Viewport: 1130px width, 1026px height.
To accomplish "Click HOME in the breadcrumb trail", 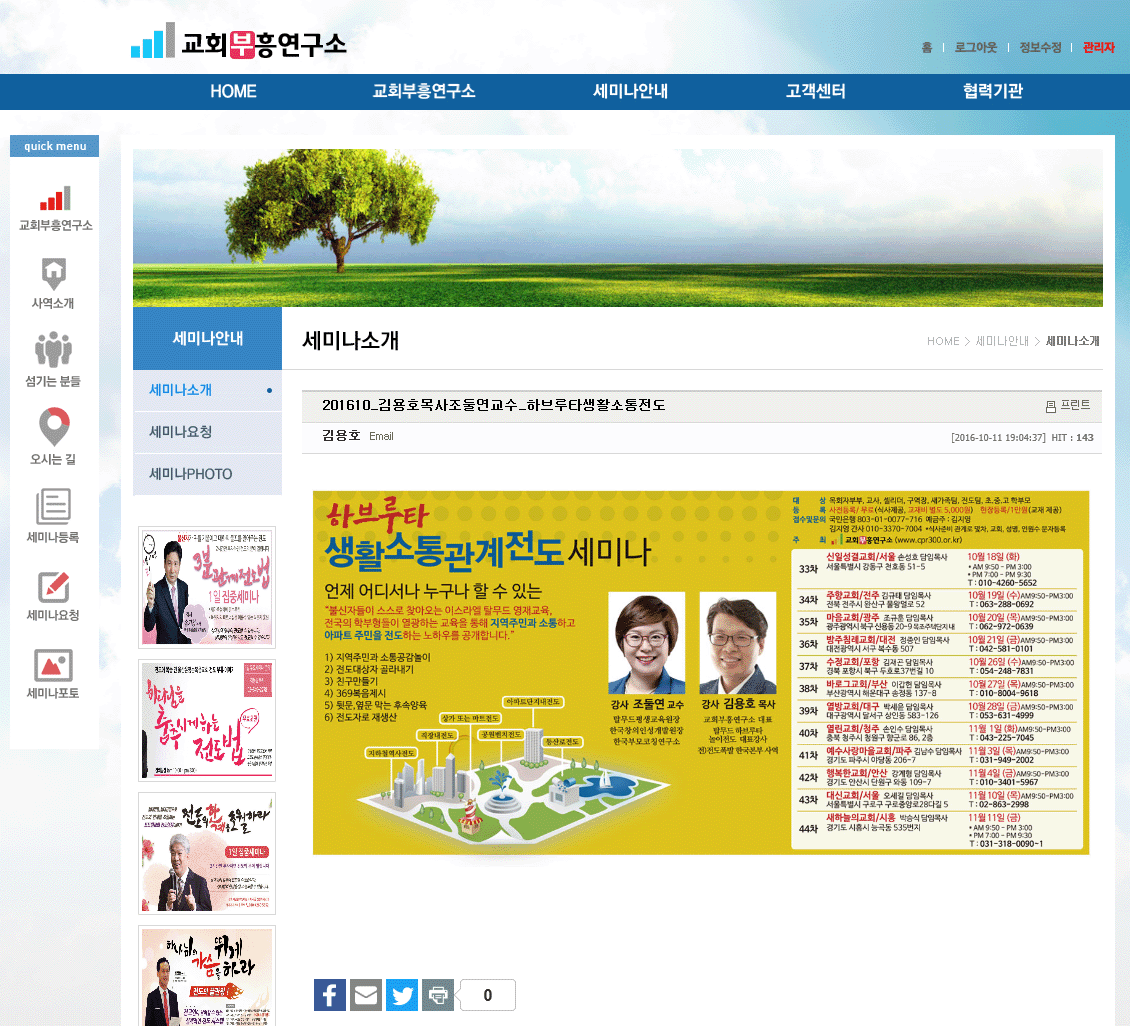I will coord(943,342).
